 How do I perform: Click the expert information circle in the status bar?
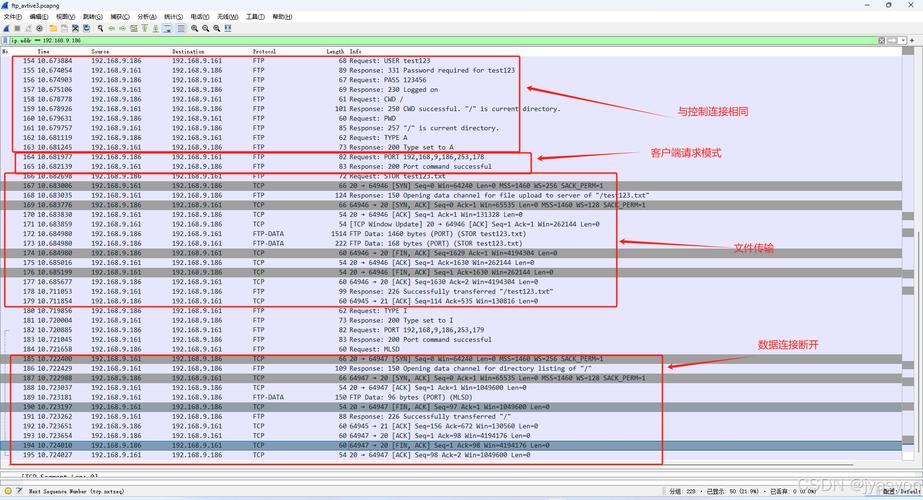[7, 492]
